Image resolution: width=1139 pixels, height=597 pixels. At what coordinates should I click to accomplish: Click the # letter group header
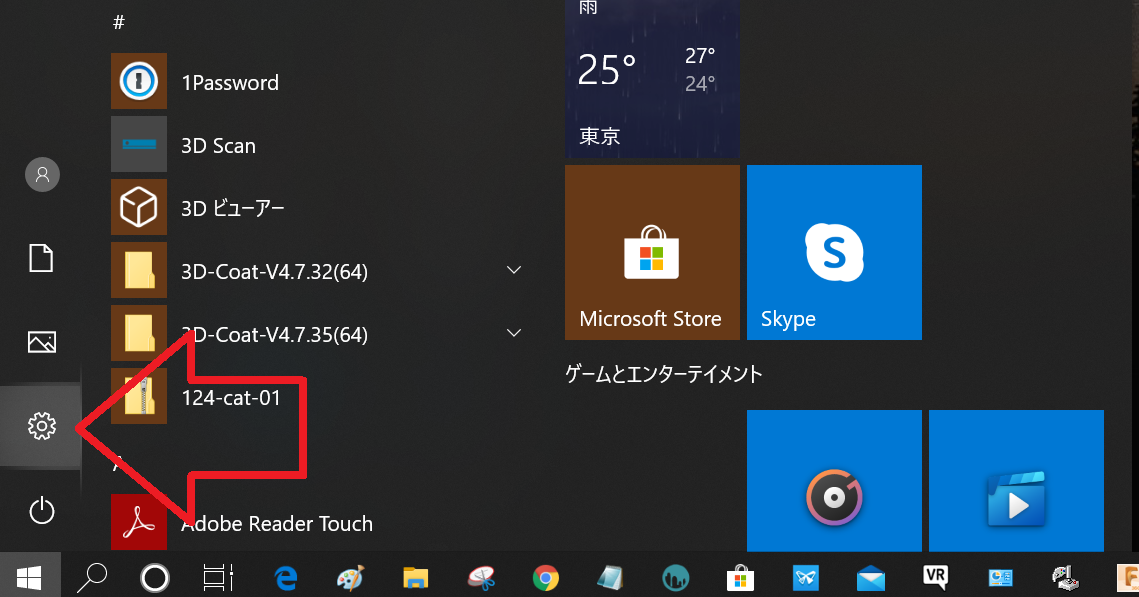(x=118, y=22)
